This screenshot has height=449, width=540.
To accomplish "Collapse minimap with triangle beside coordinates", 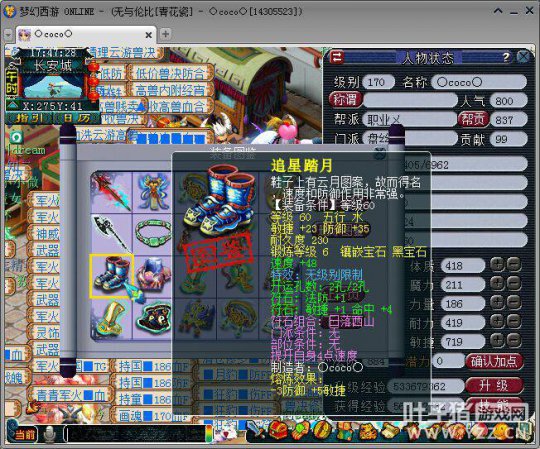I will 13,105.
